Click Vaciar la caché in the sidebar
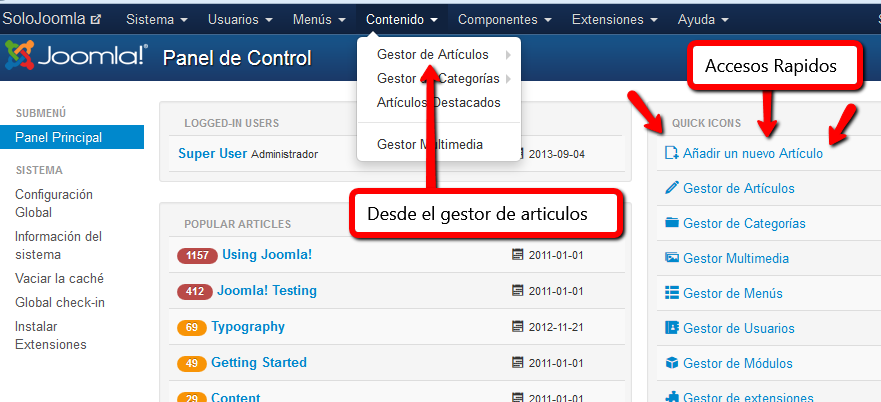Viewport: 881px width, 402px height. (x=59, y=279)
